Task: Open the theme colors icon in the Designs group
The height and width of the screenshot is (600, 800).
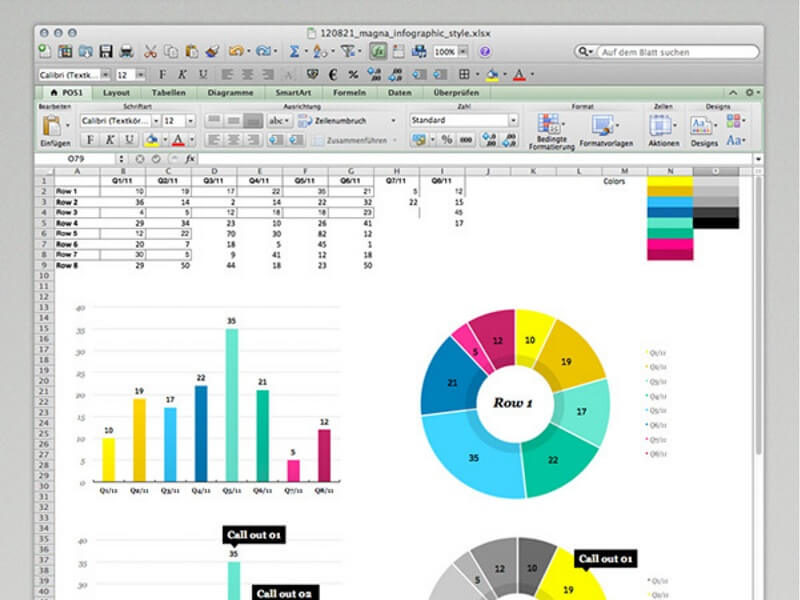Action: (734, 120)
